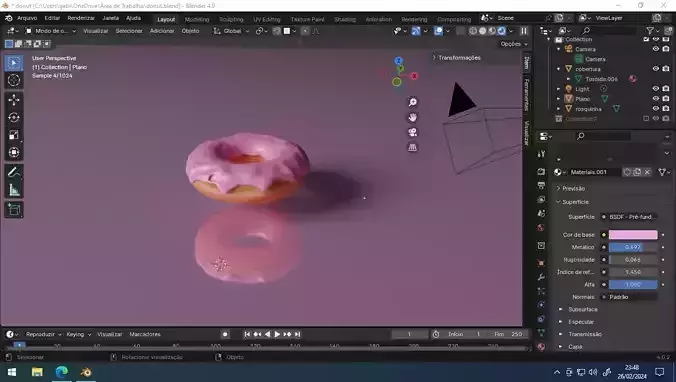Disable Plano in renders camera icon
The width and height of the screenshot is (676, 382).
tap(666, 99)
